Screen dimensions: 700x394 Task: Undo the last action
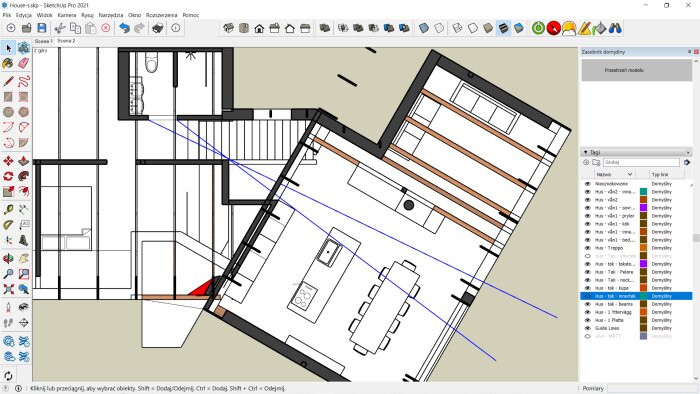pos(124,28)
